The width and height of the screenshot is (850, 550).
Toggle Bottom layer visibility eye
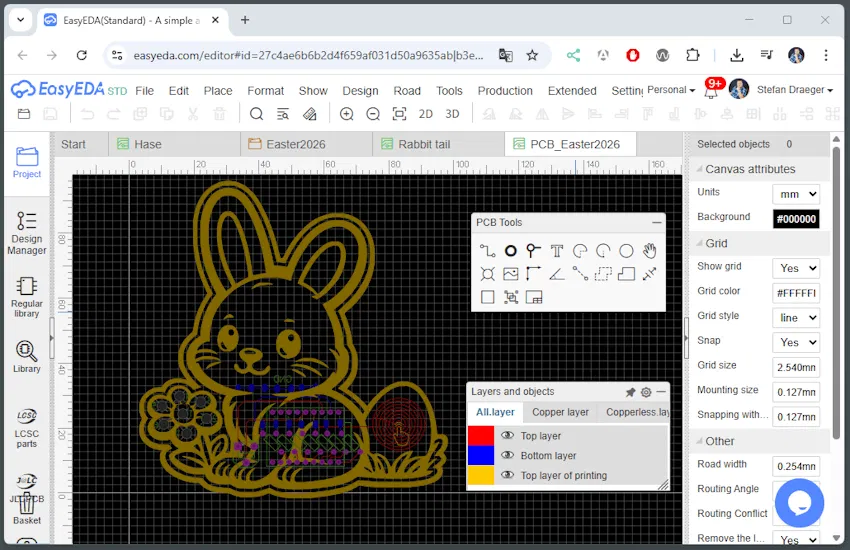(x=507, y=456)
